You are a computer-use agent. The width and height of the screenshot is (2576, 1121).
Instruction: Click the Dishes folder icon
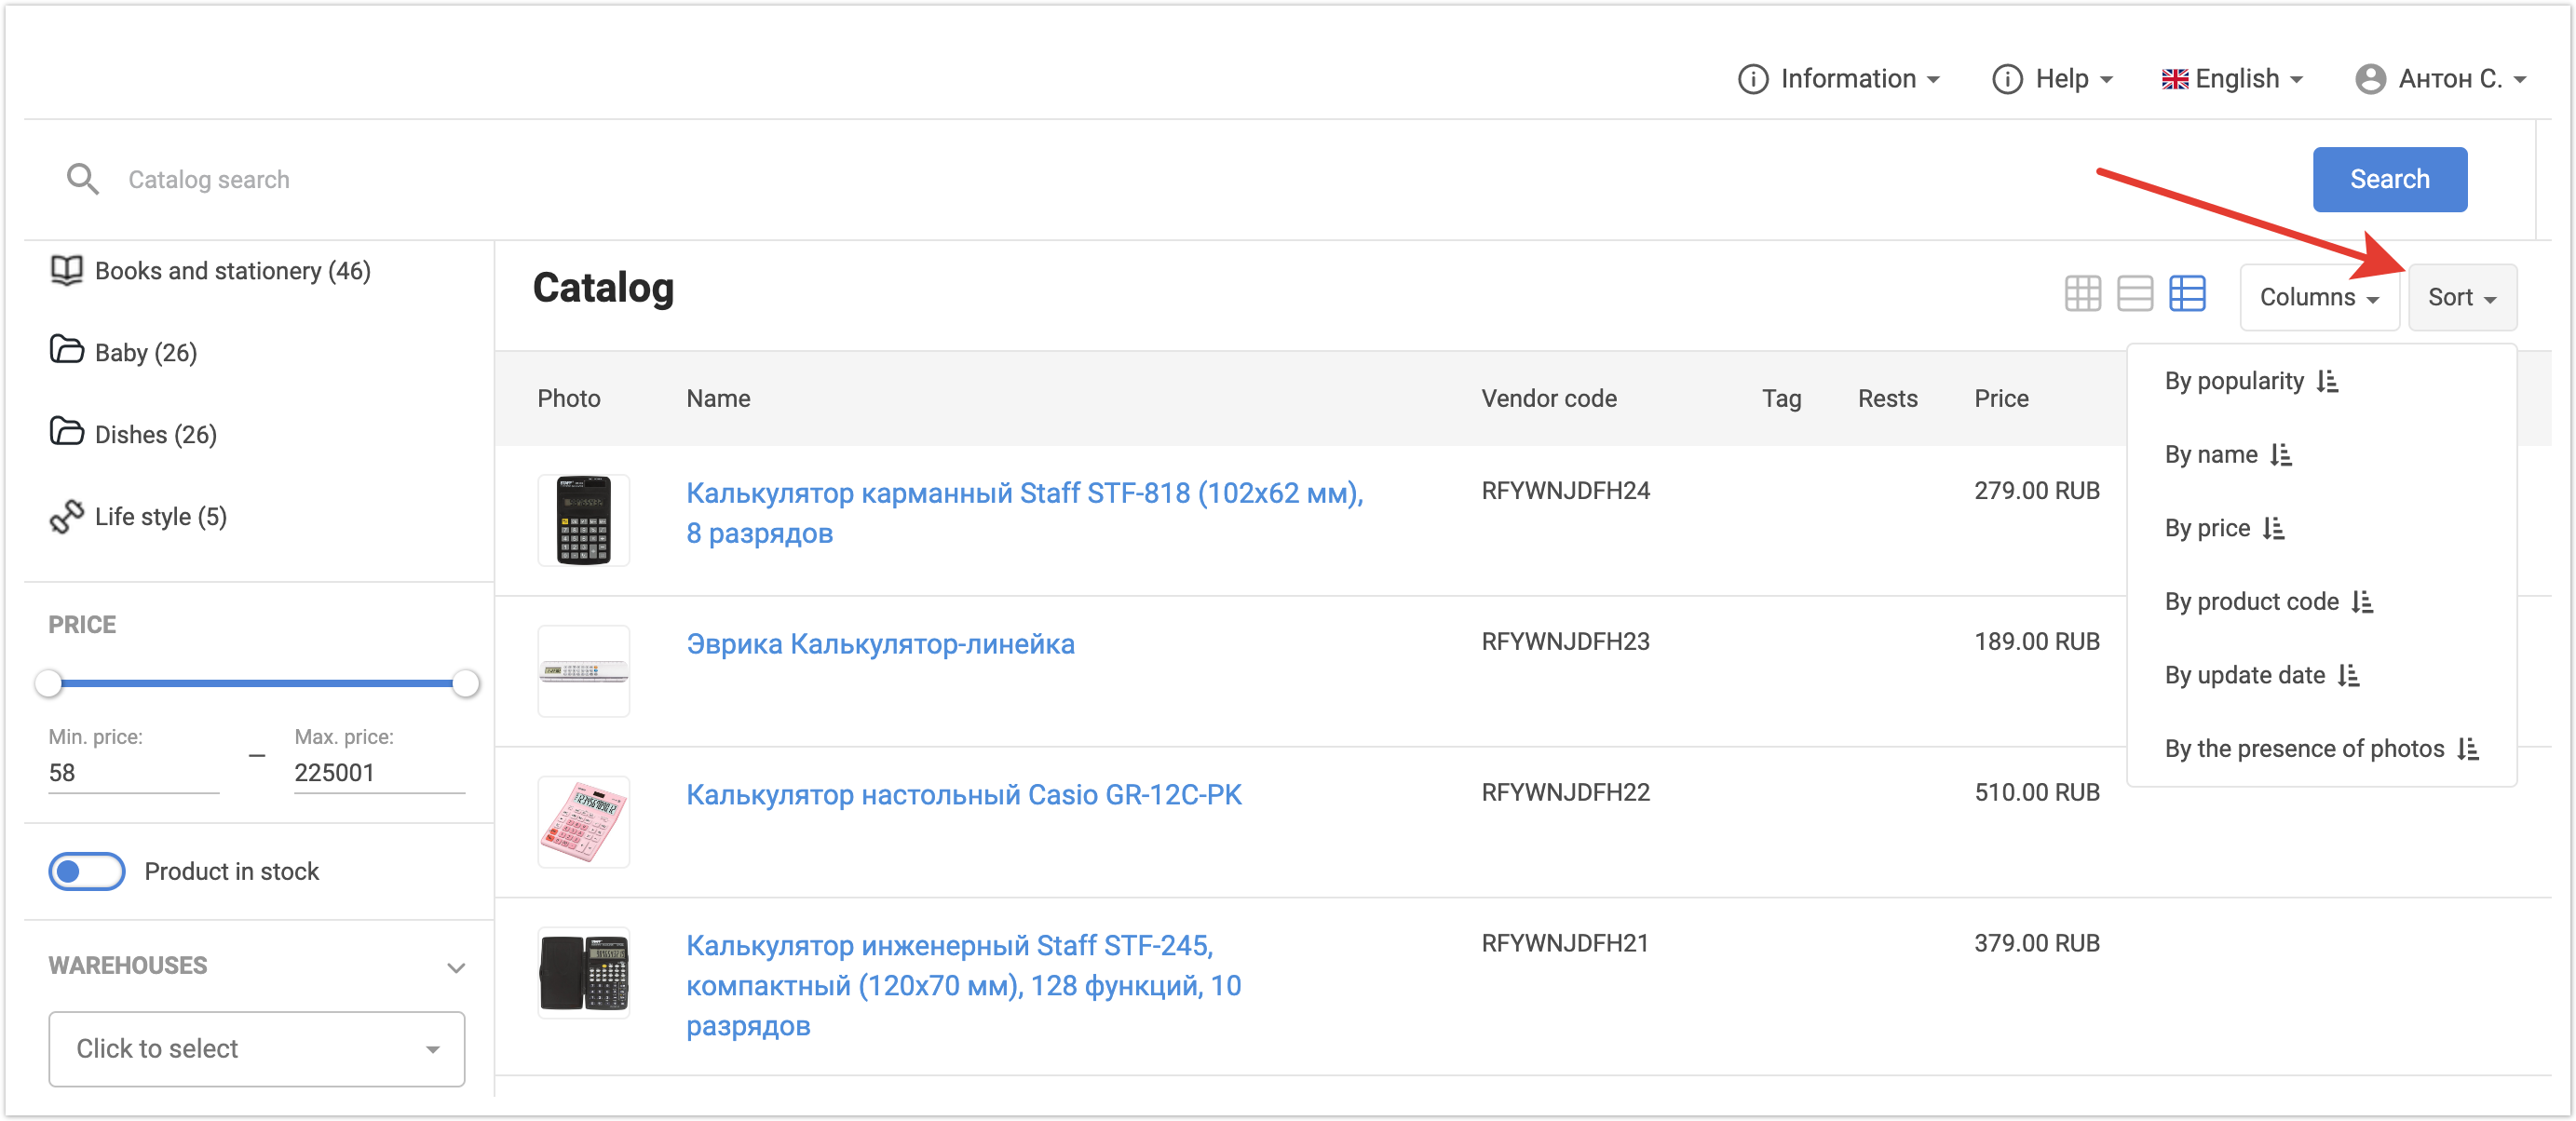click(66, 433)
